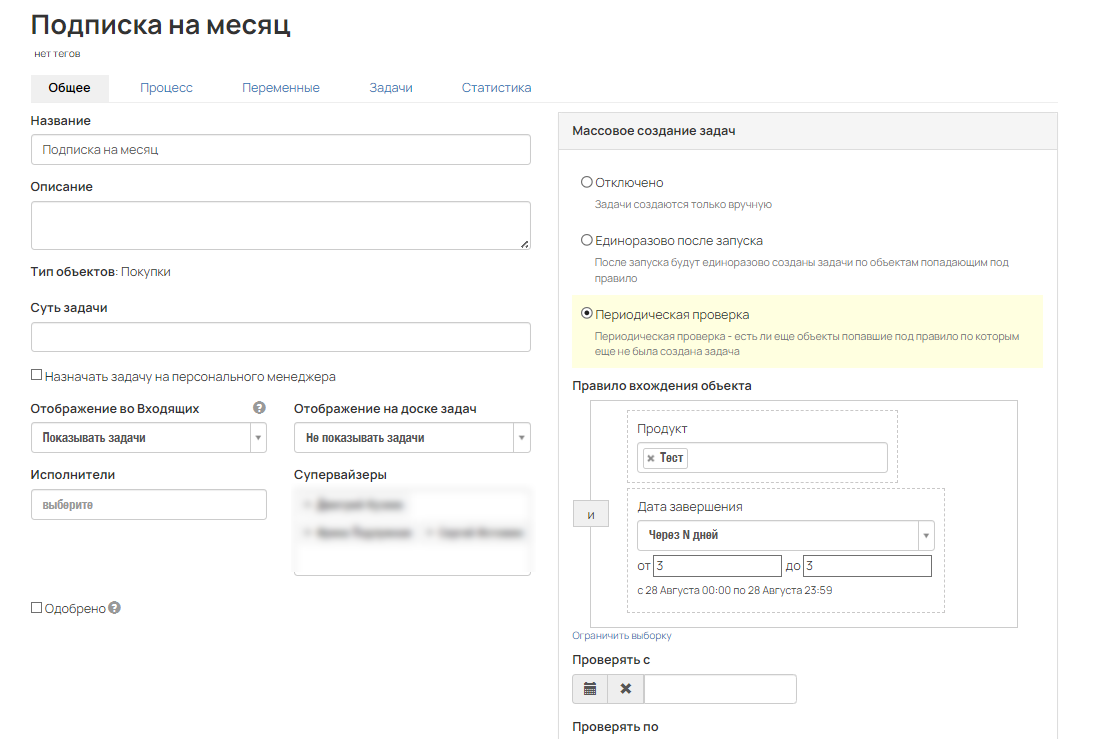Click help icon next to Отображение во Входящих
1101x739 pixels.
coord(259,408)
